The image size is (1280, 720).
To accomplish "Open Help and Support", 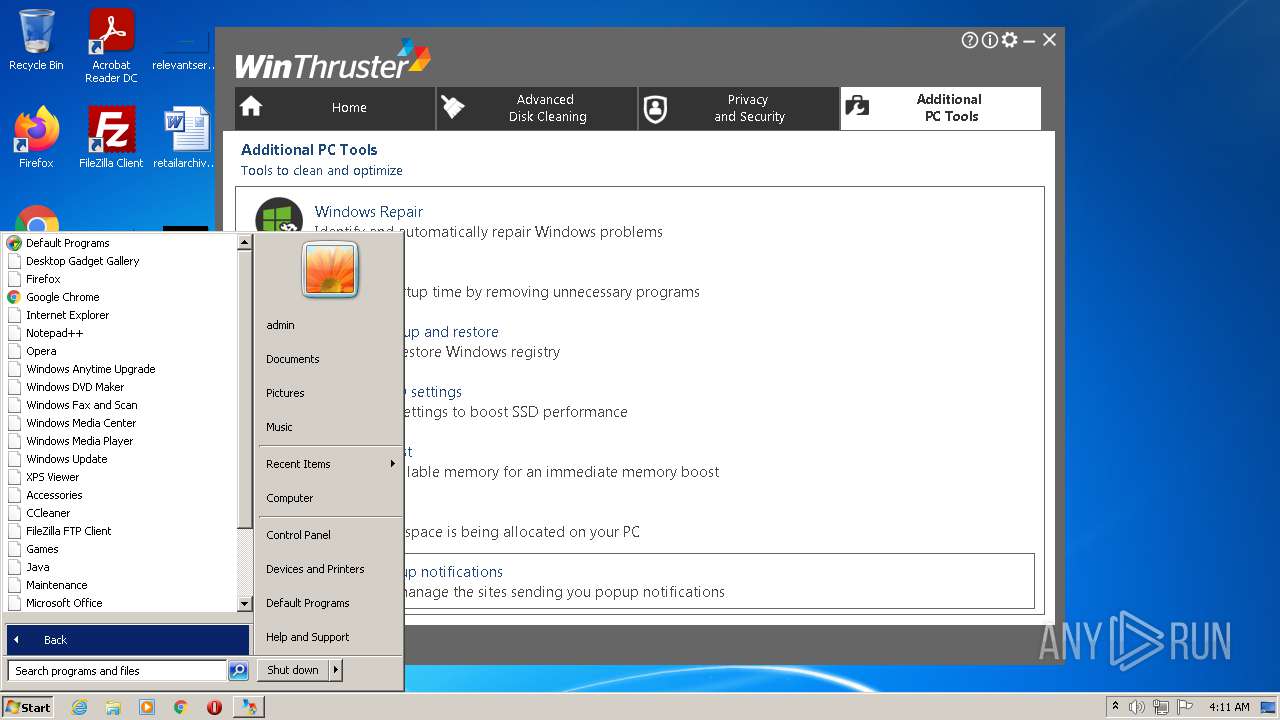I will point(329,637).
